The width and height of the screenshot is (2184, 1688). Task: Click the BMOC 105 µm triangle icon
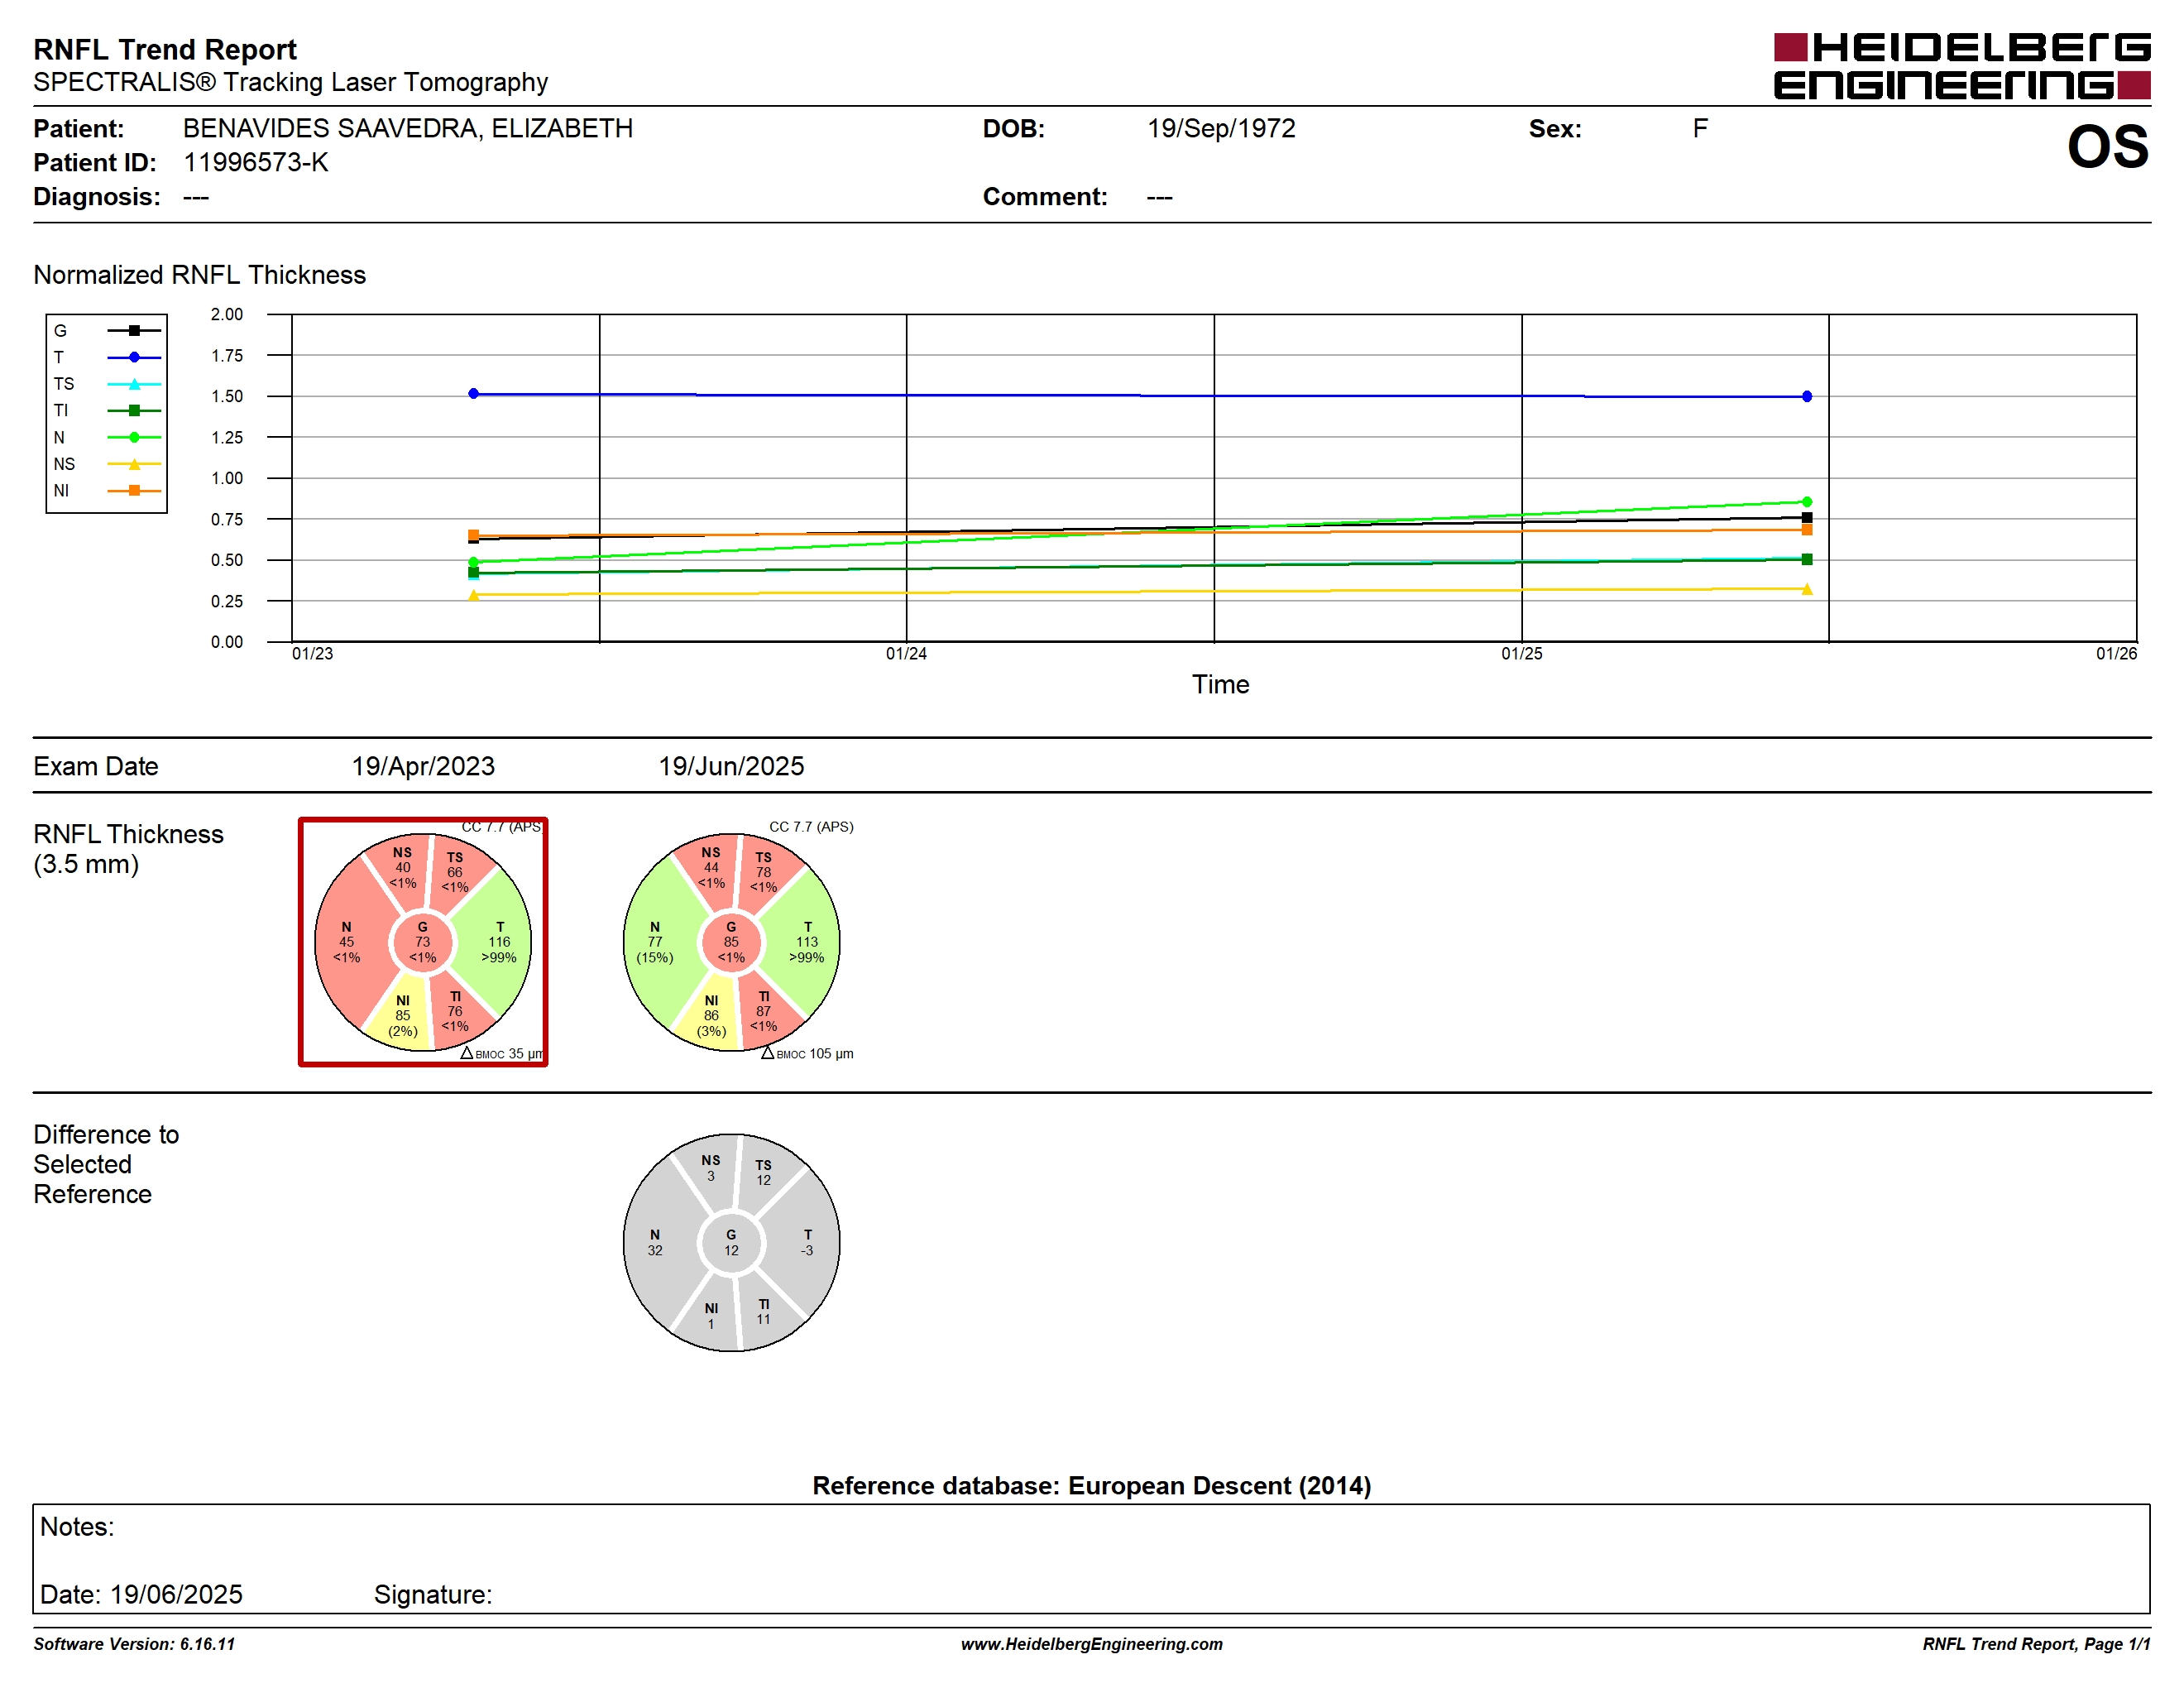767,1053
